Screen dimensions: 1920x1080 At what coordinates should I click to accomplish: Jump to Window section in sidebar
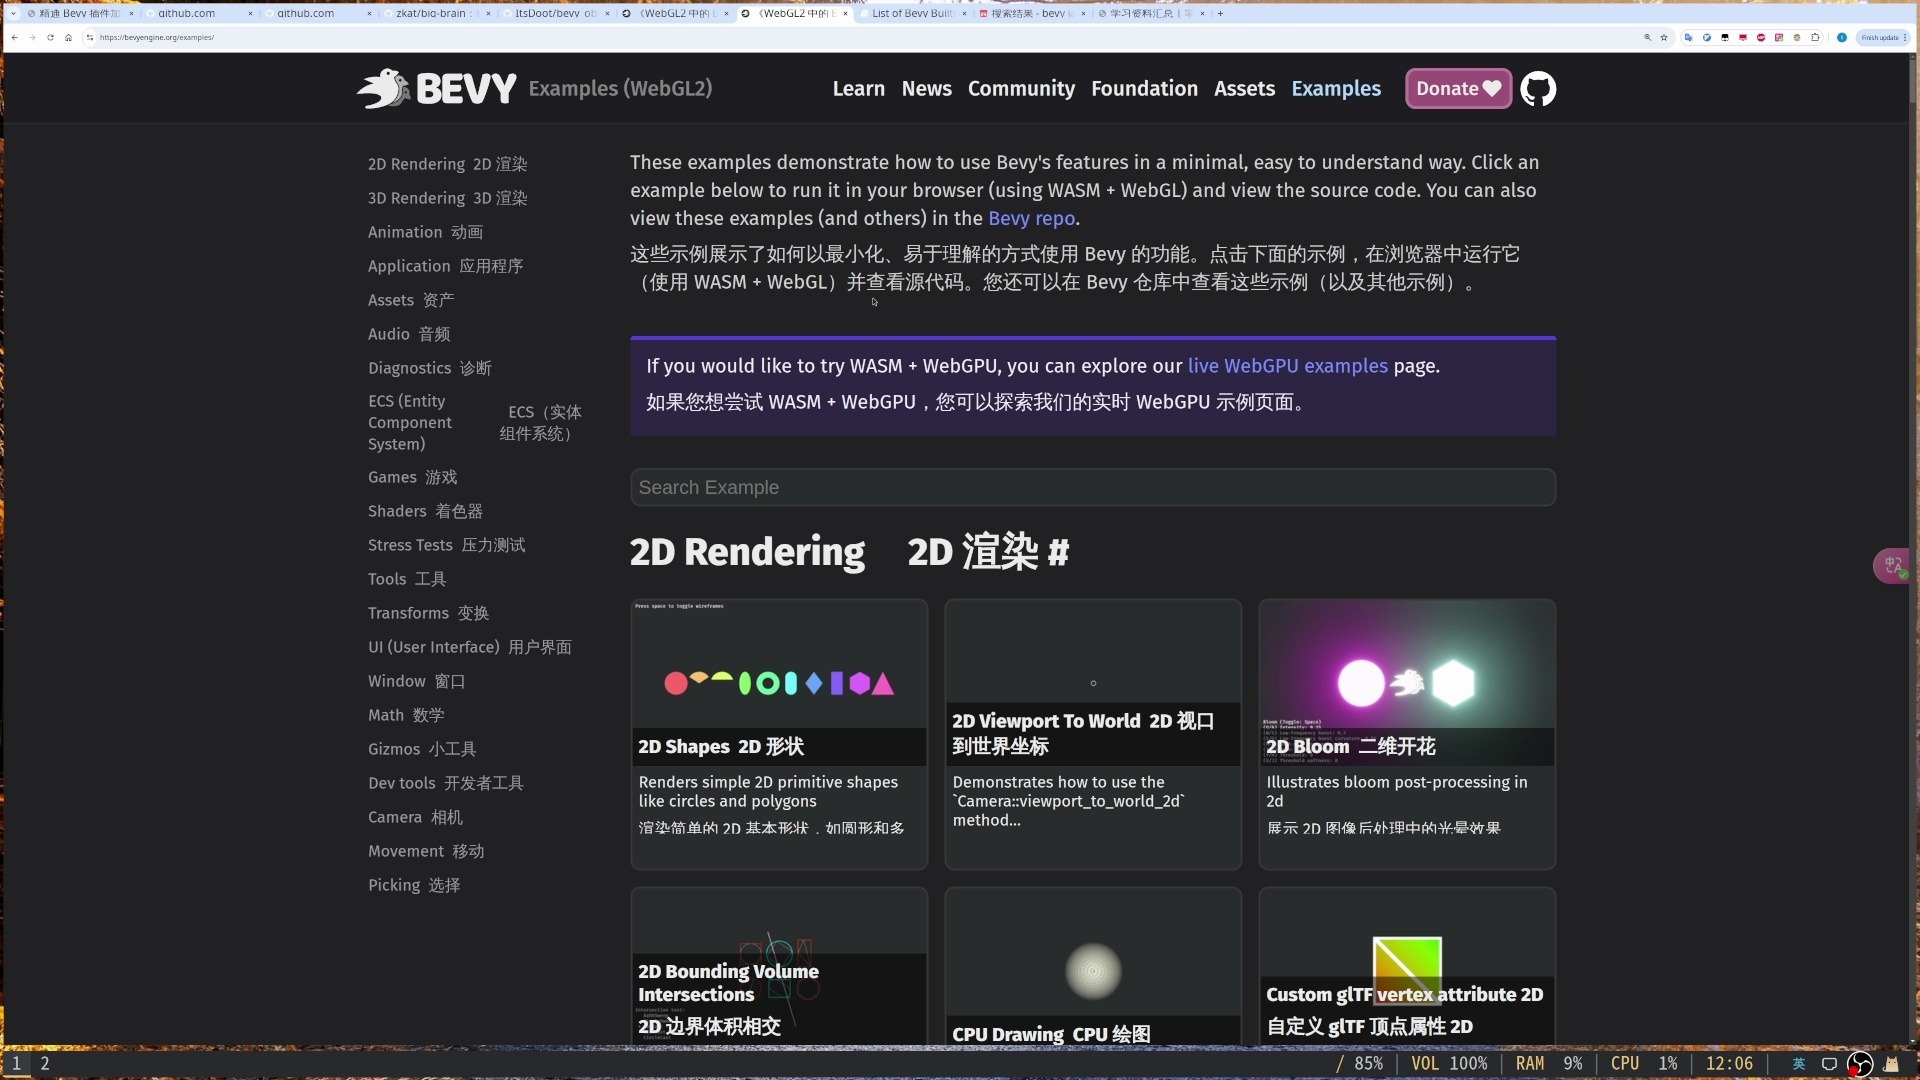click(x=416, y=681)
